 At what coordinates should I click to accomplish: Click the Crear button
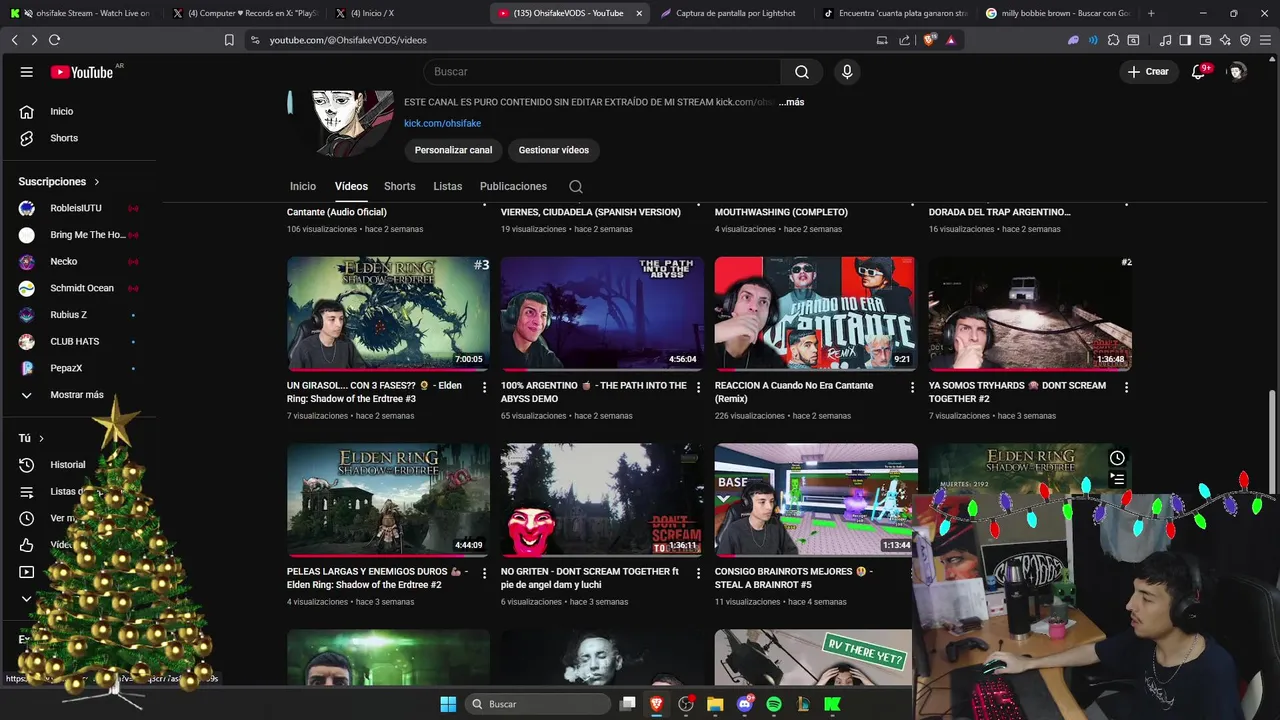coord(1148,72)
